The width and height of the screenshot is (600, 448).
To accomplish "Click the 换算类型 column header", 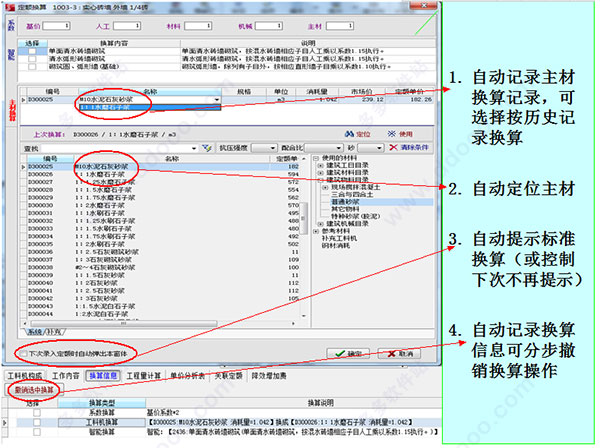I will (x=102, y=403).
